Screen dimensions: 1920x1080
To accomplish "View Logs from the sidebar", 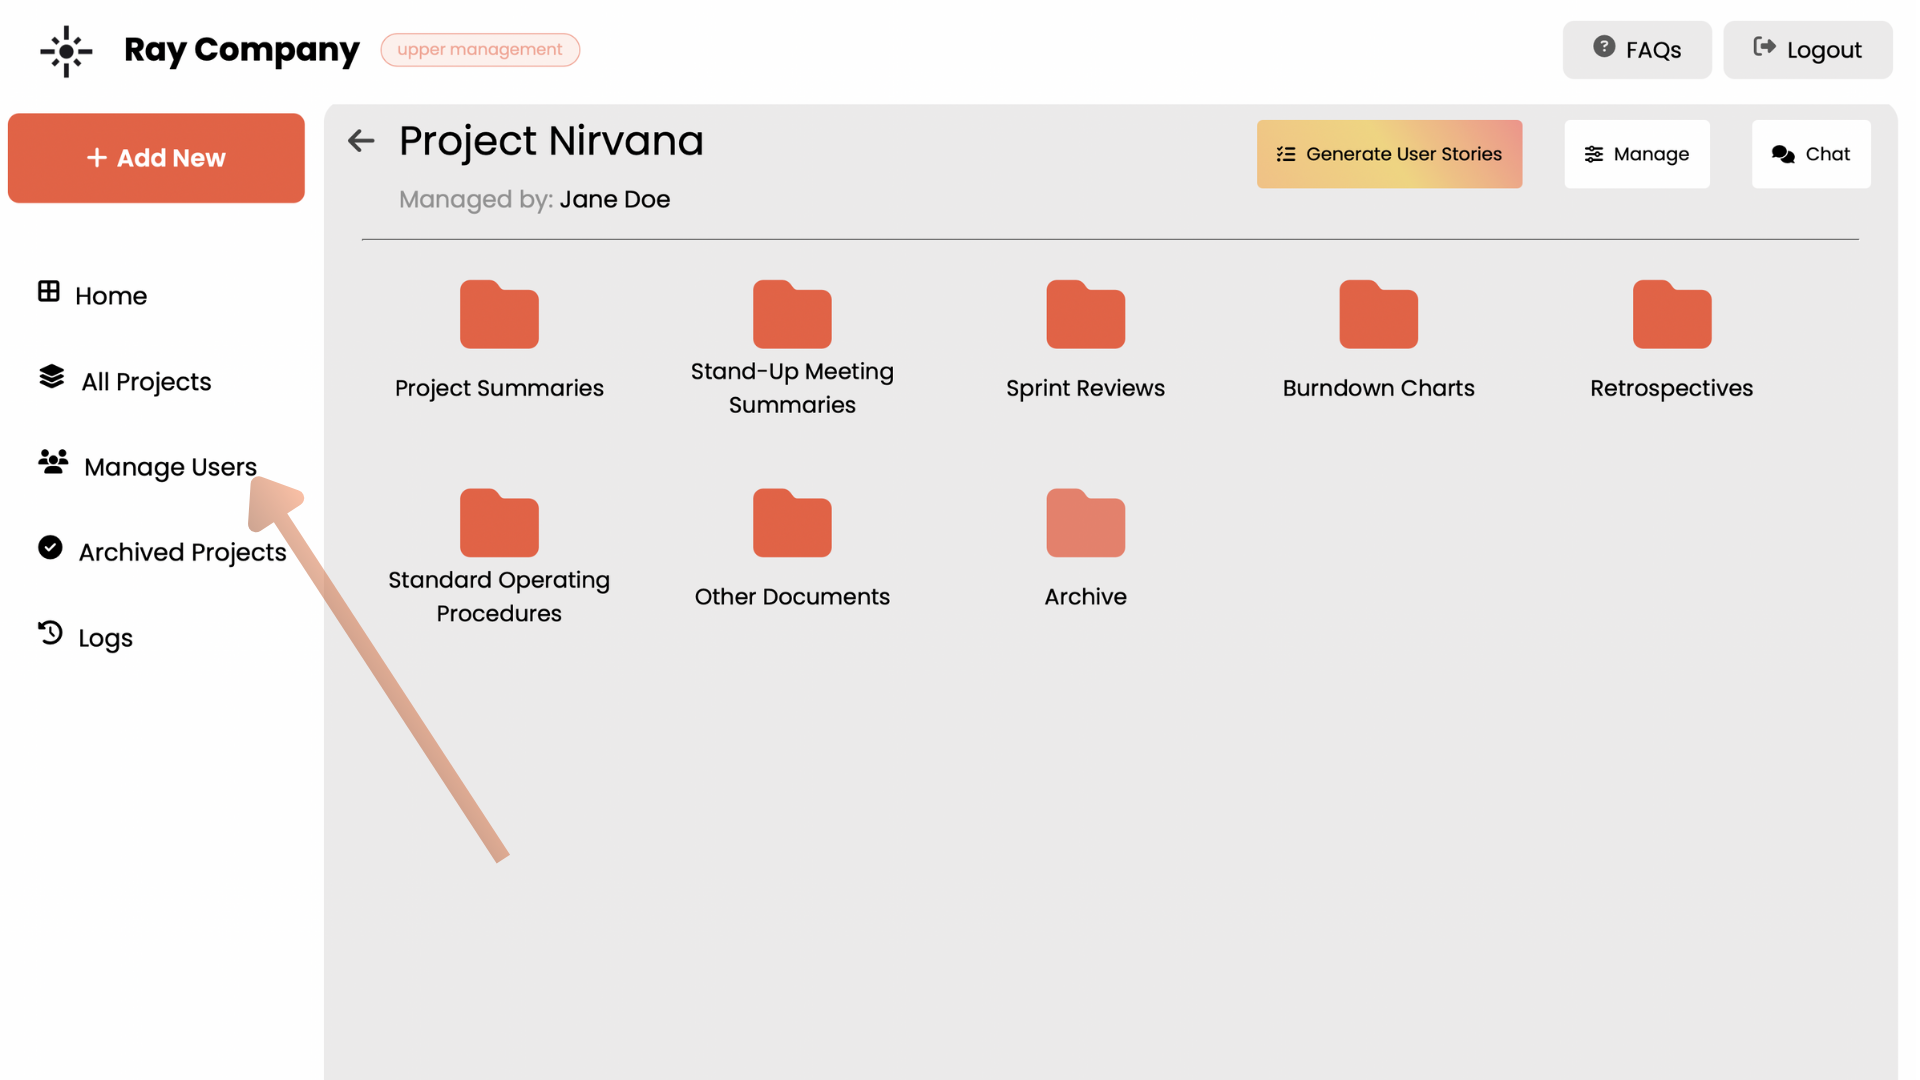I will click(x=104, y=638).
